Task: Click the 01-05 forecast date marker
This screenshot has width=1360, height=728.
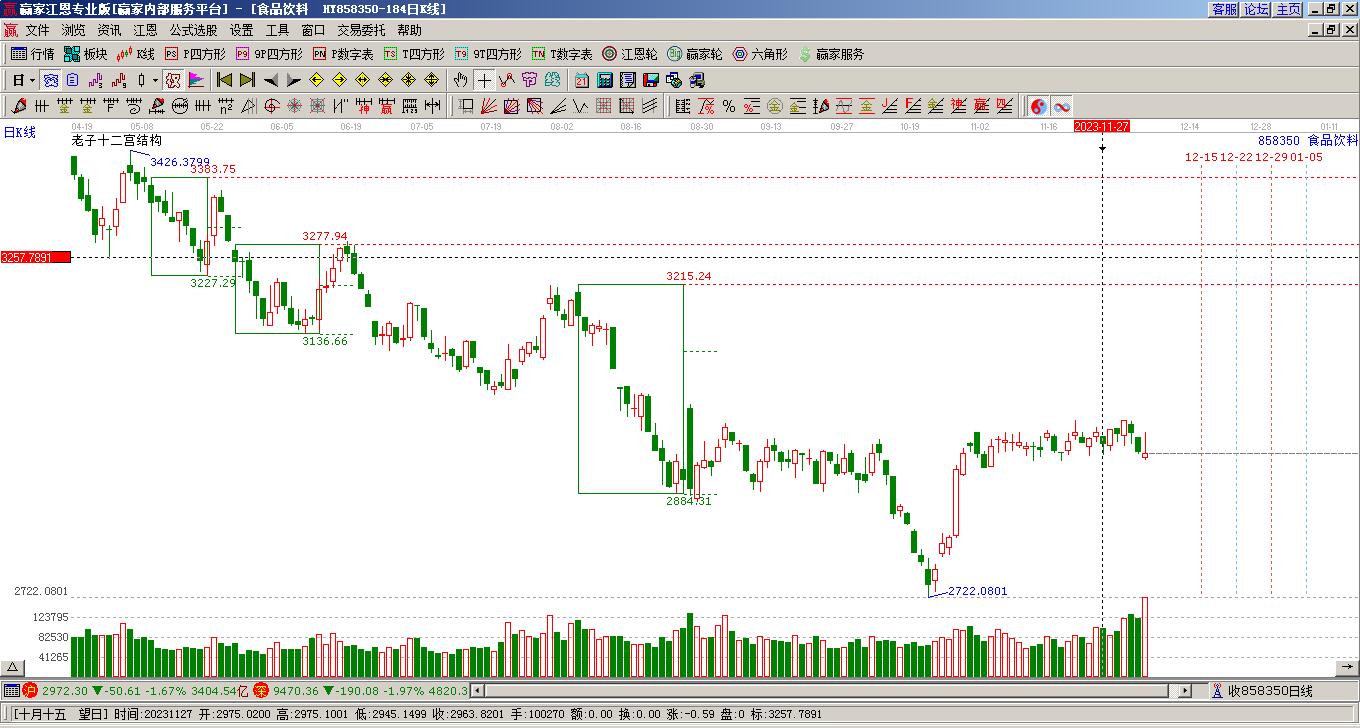Action: pos(1306,157)
